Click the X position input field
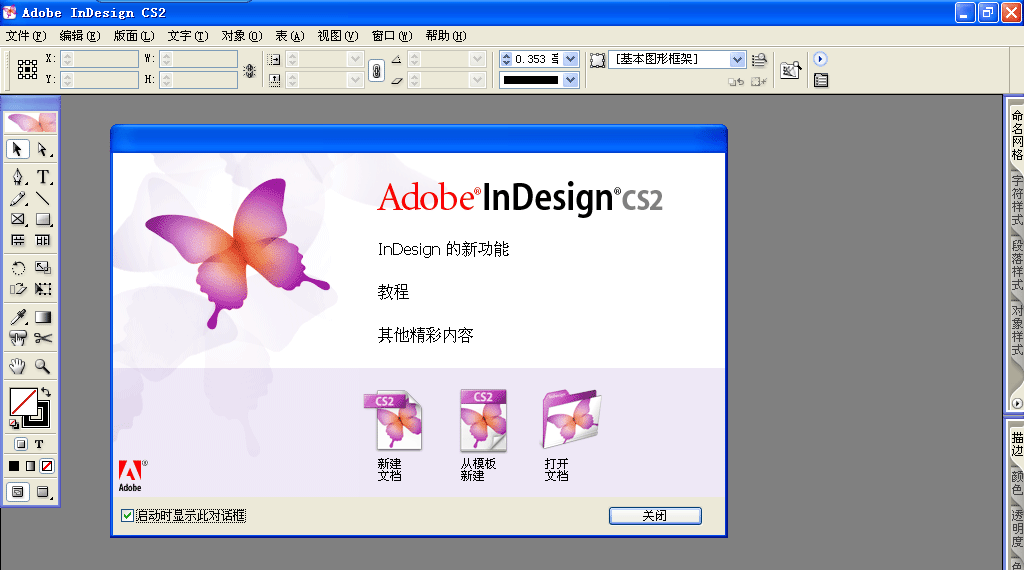The height and width of the screenshot is (570, 1024). (99, 59)
